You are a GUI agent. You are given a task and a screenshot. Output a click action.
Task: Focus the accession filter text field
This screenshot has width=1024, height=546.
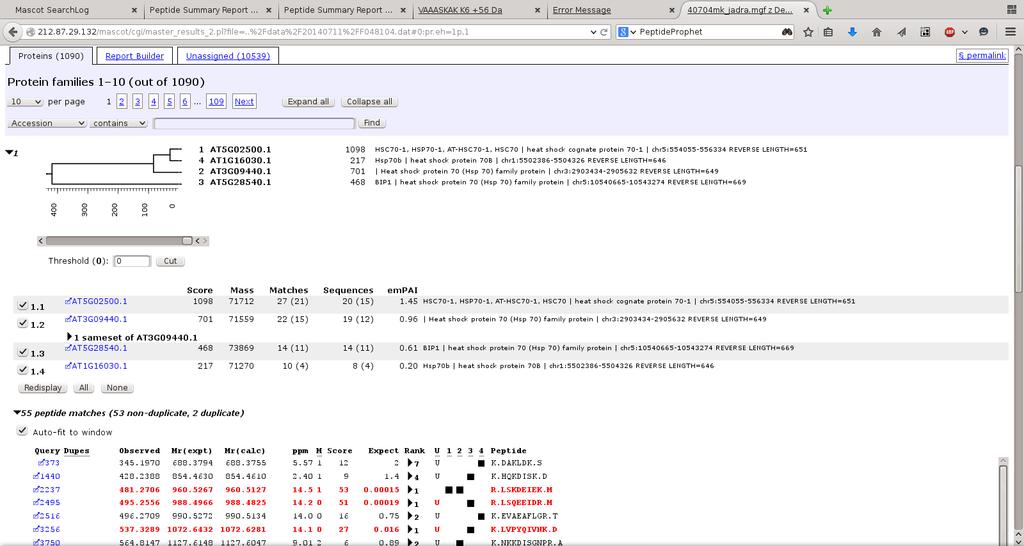[x=254, y=123]
